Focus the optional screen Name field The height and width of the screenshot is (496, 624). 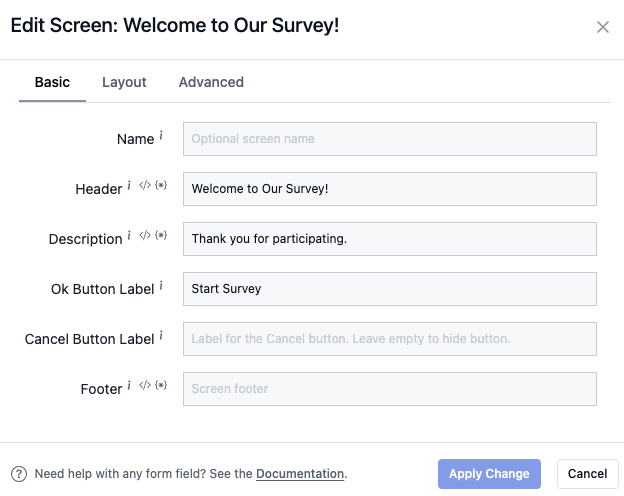(389, 139)
